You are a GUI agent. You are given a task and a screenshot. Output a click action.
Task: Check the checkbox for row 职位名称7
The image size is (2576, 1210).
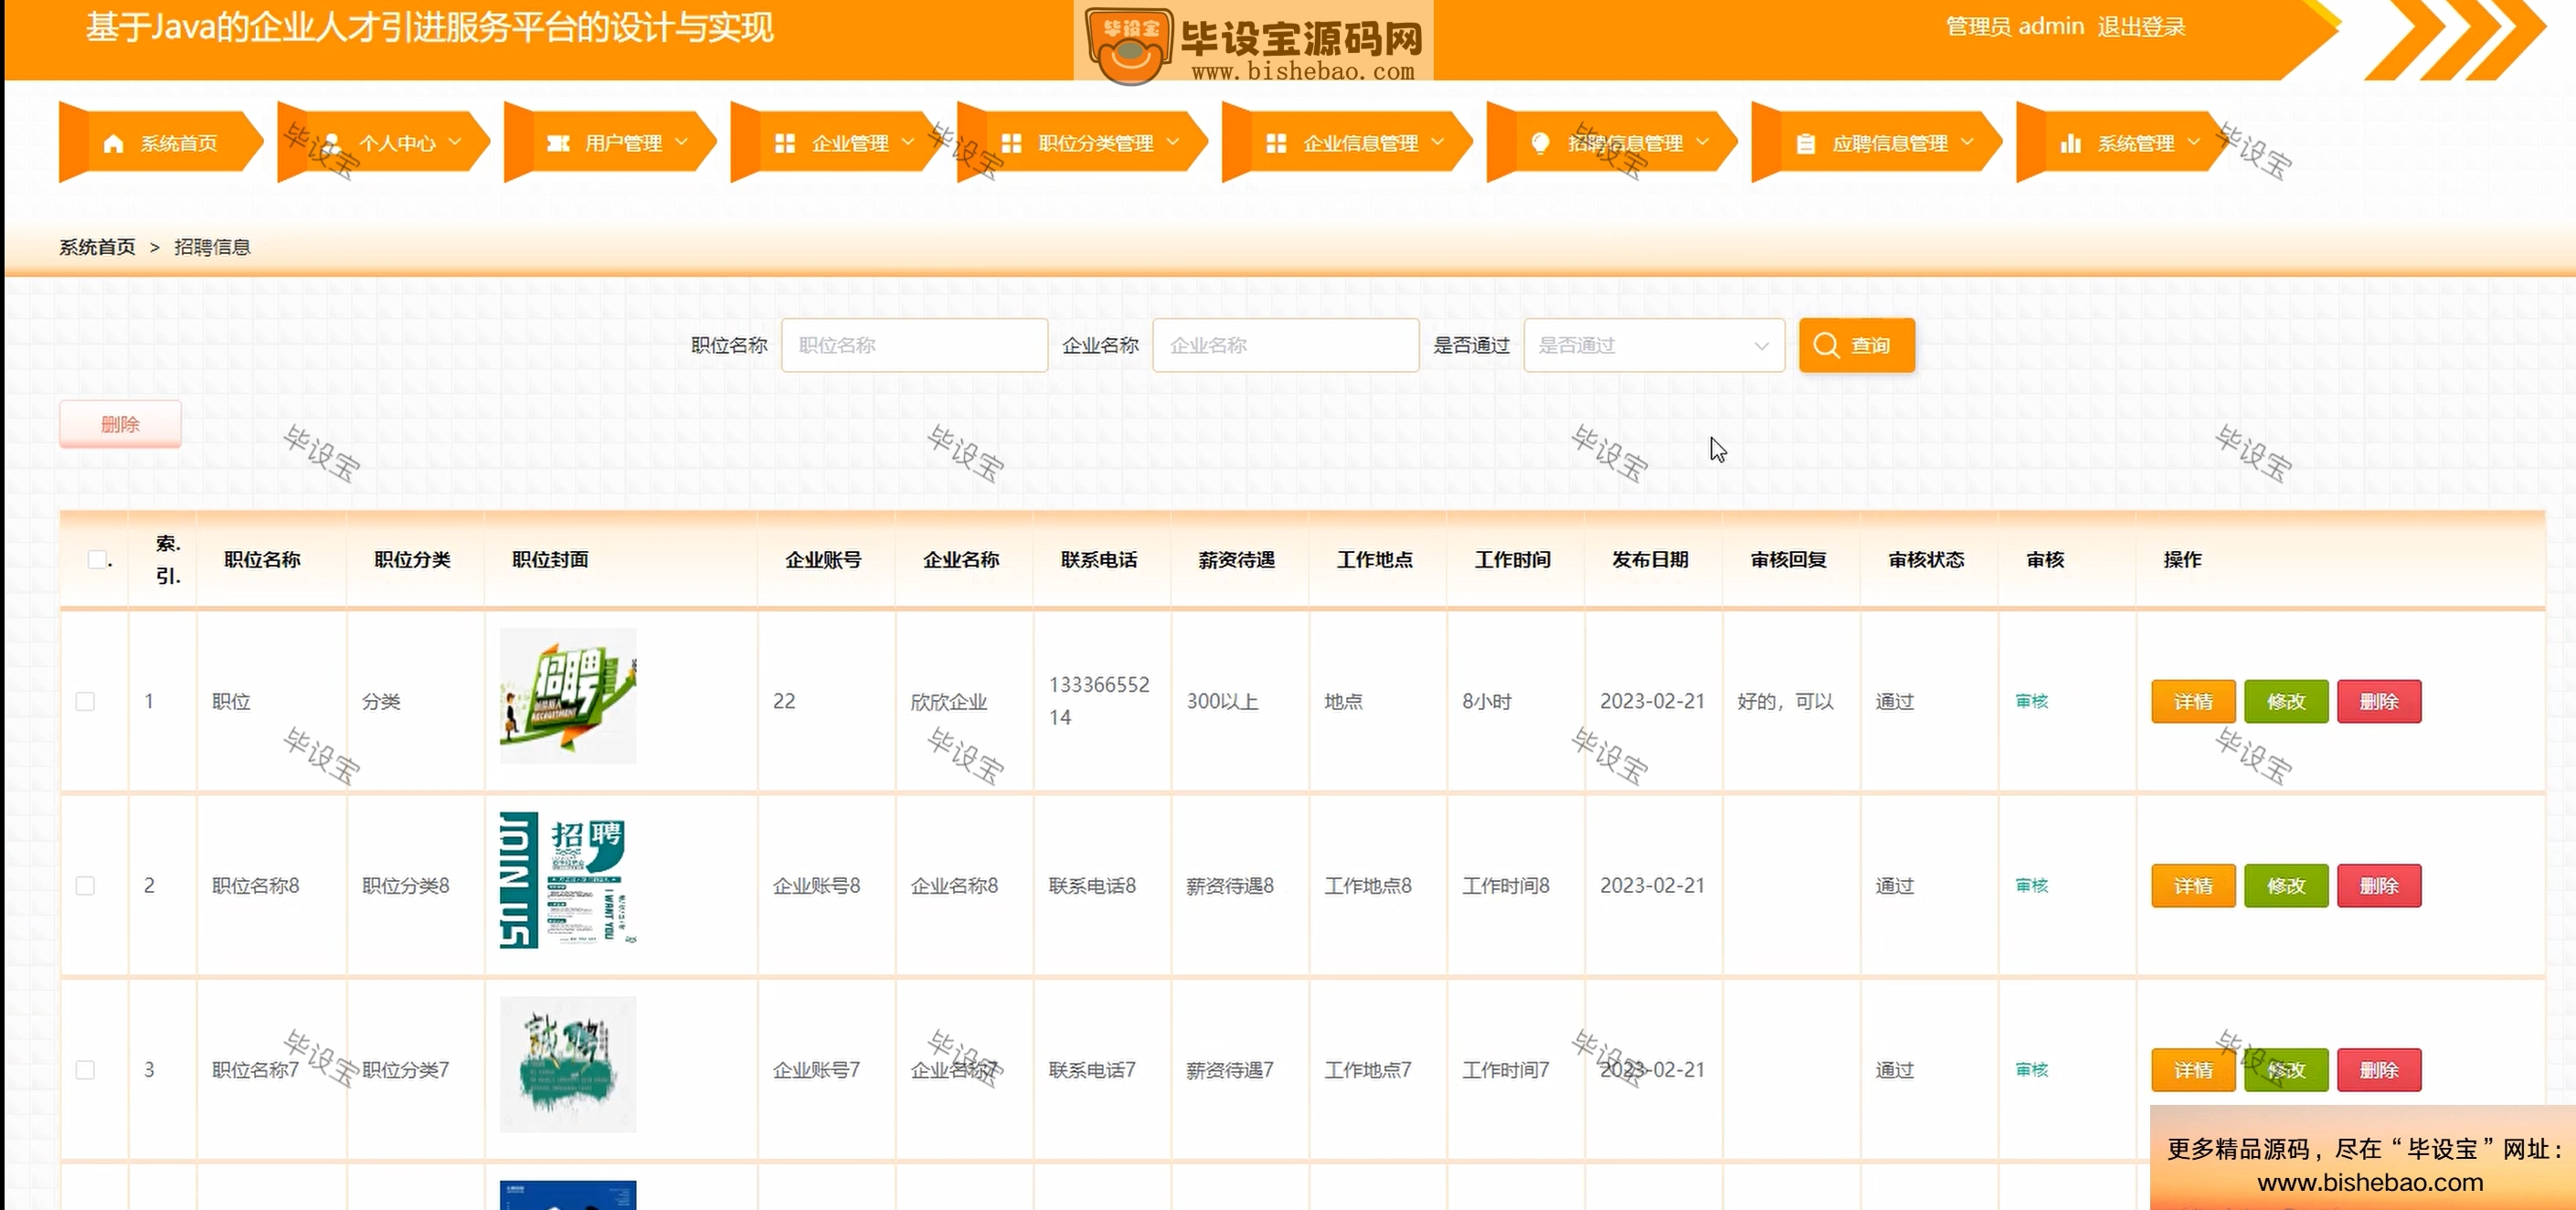point(85,1070)
